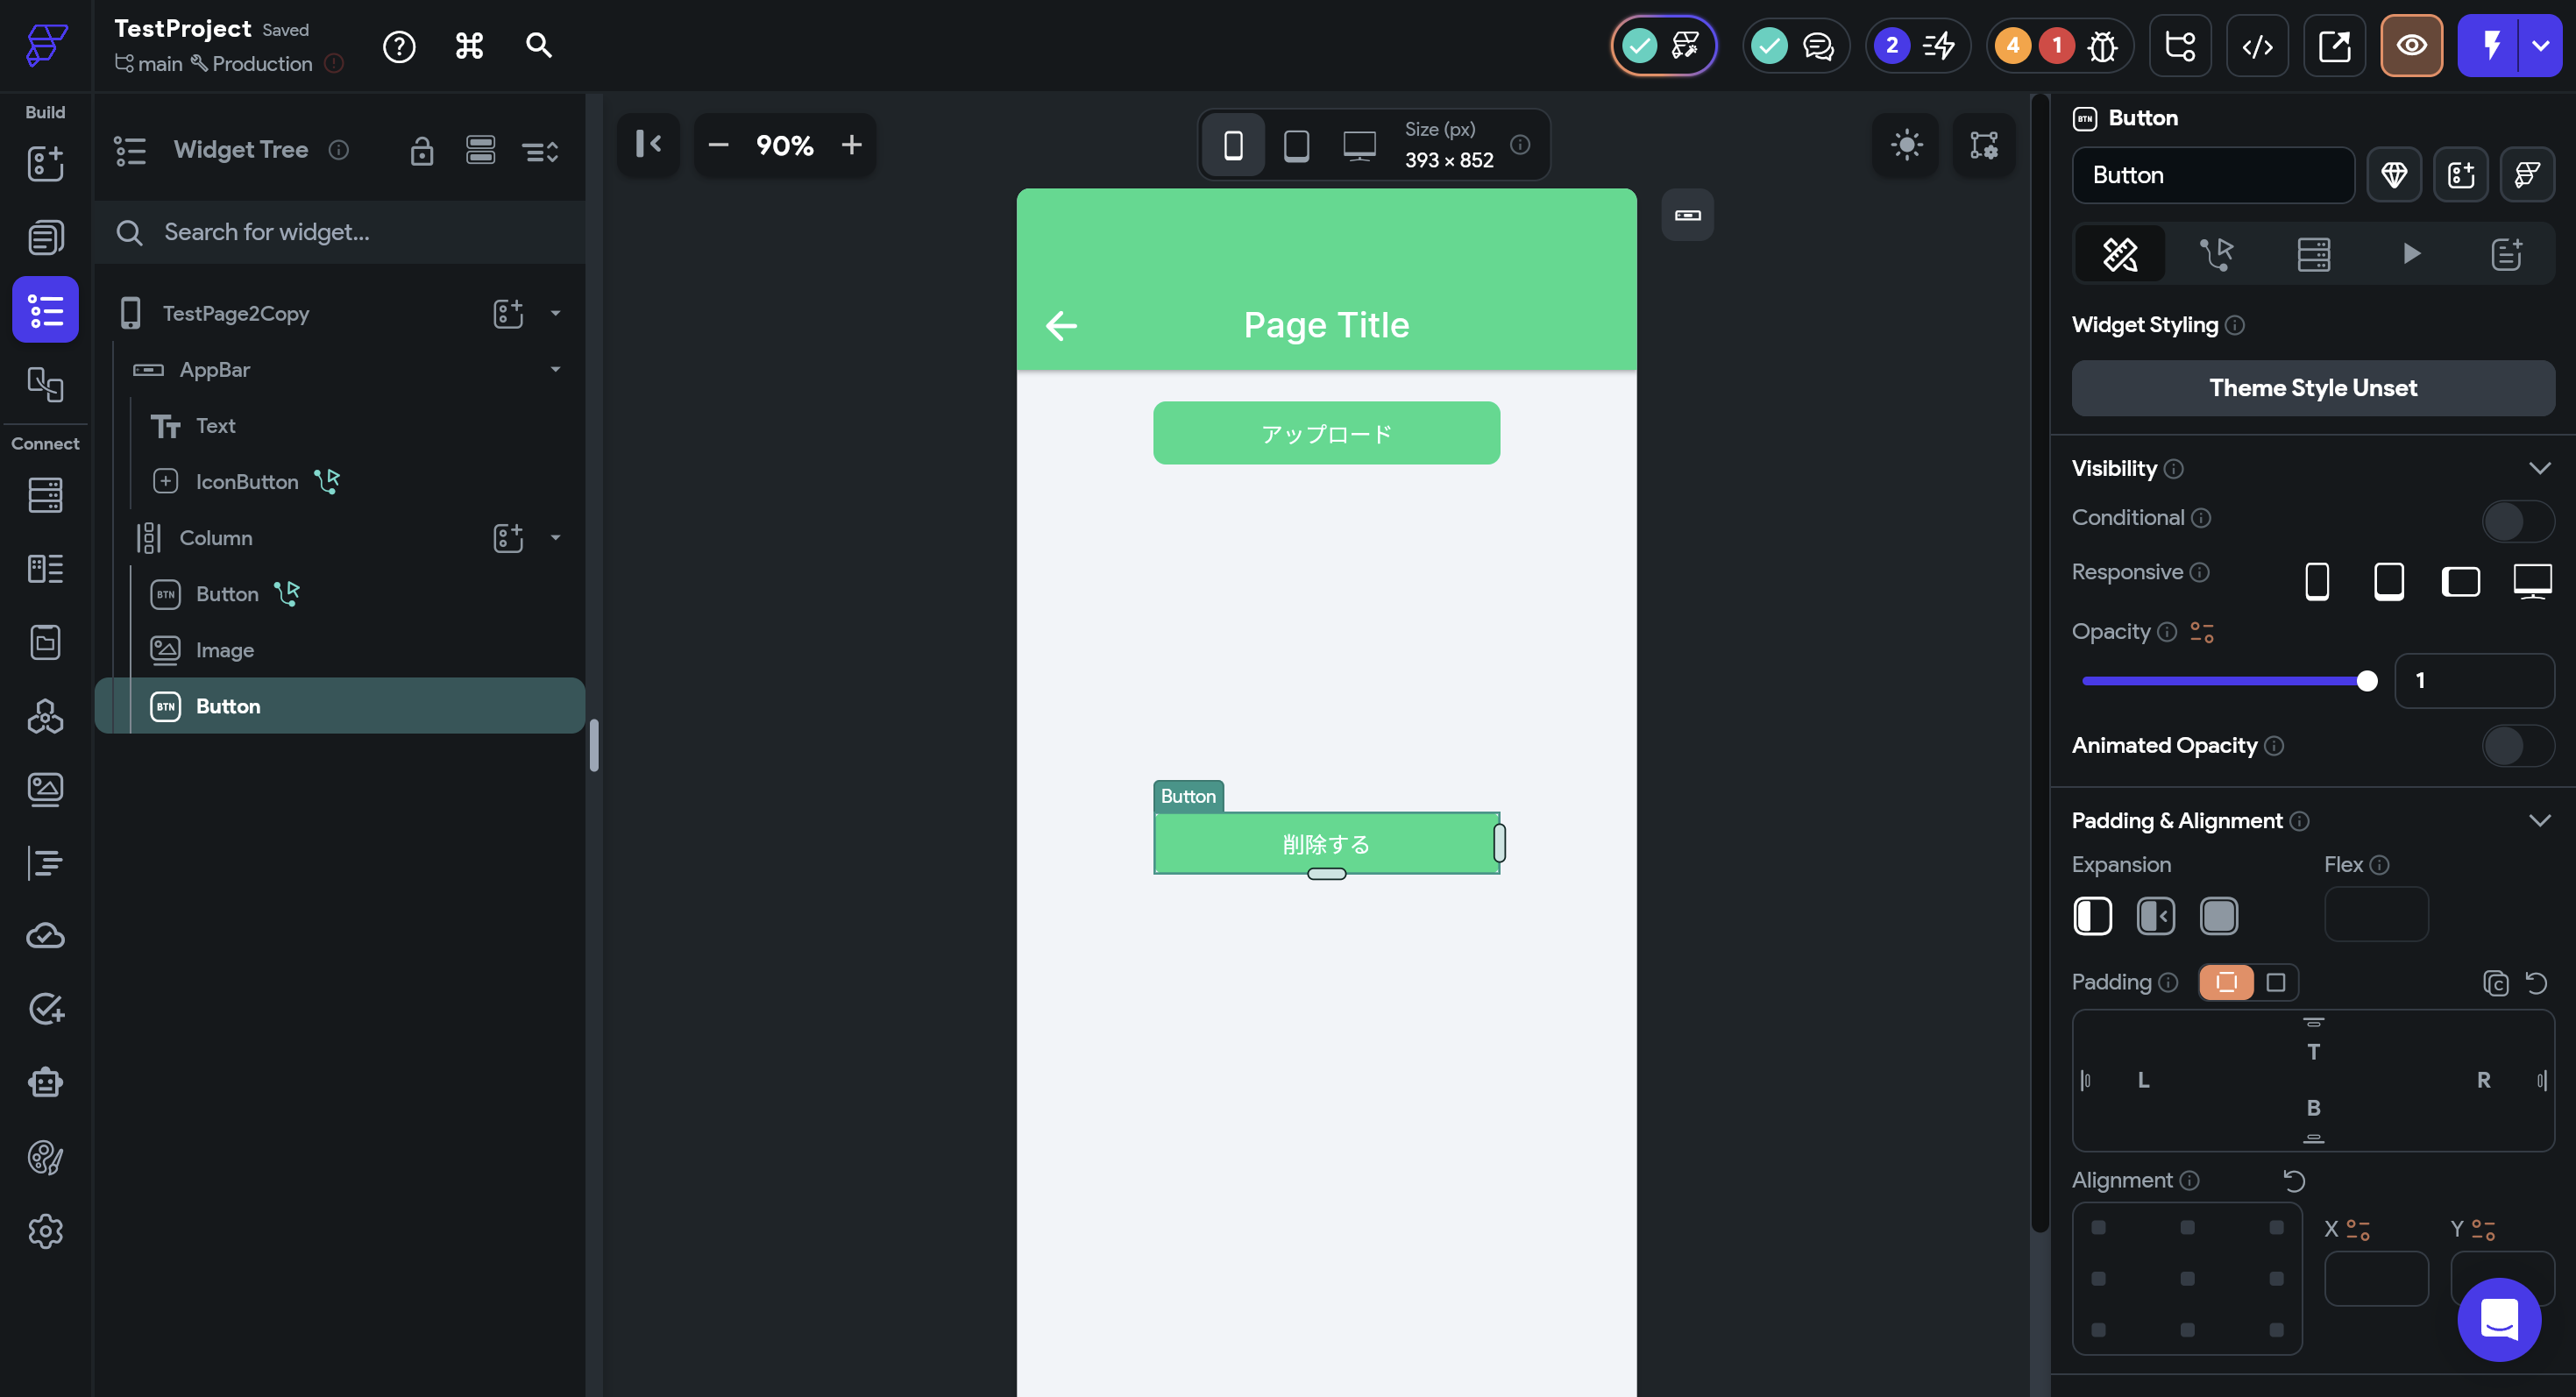Open the debug bug icon panel

(2102, 46)
